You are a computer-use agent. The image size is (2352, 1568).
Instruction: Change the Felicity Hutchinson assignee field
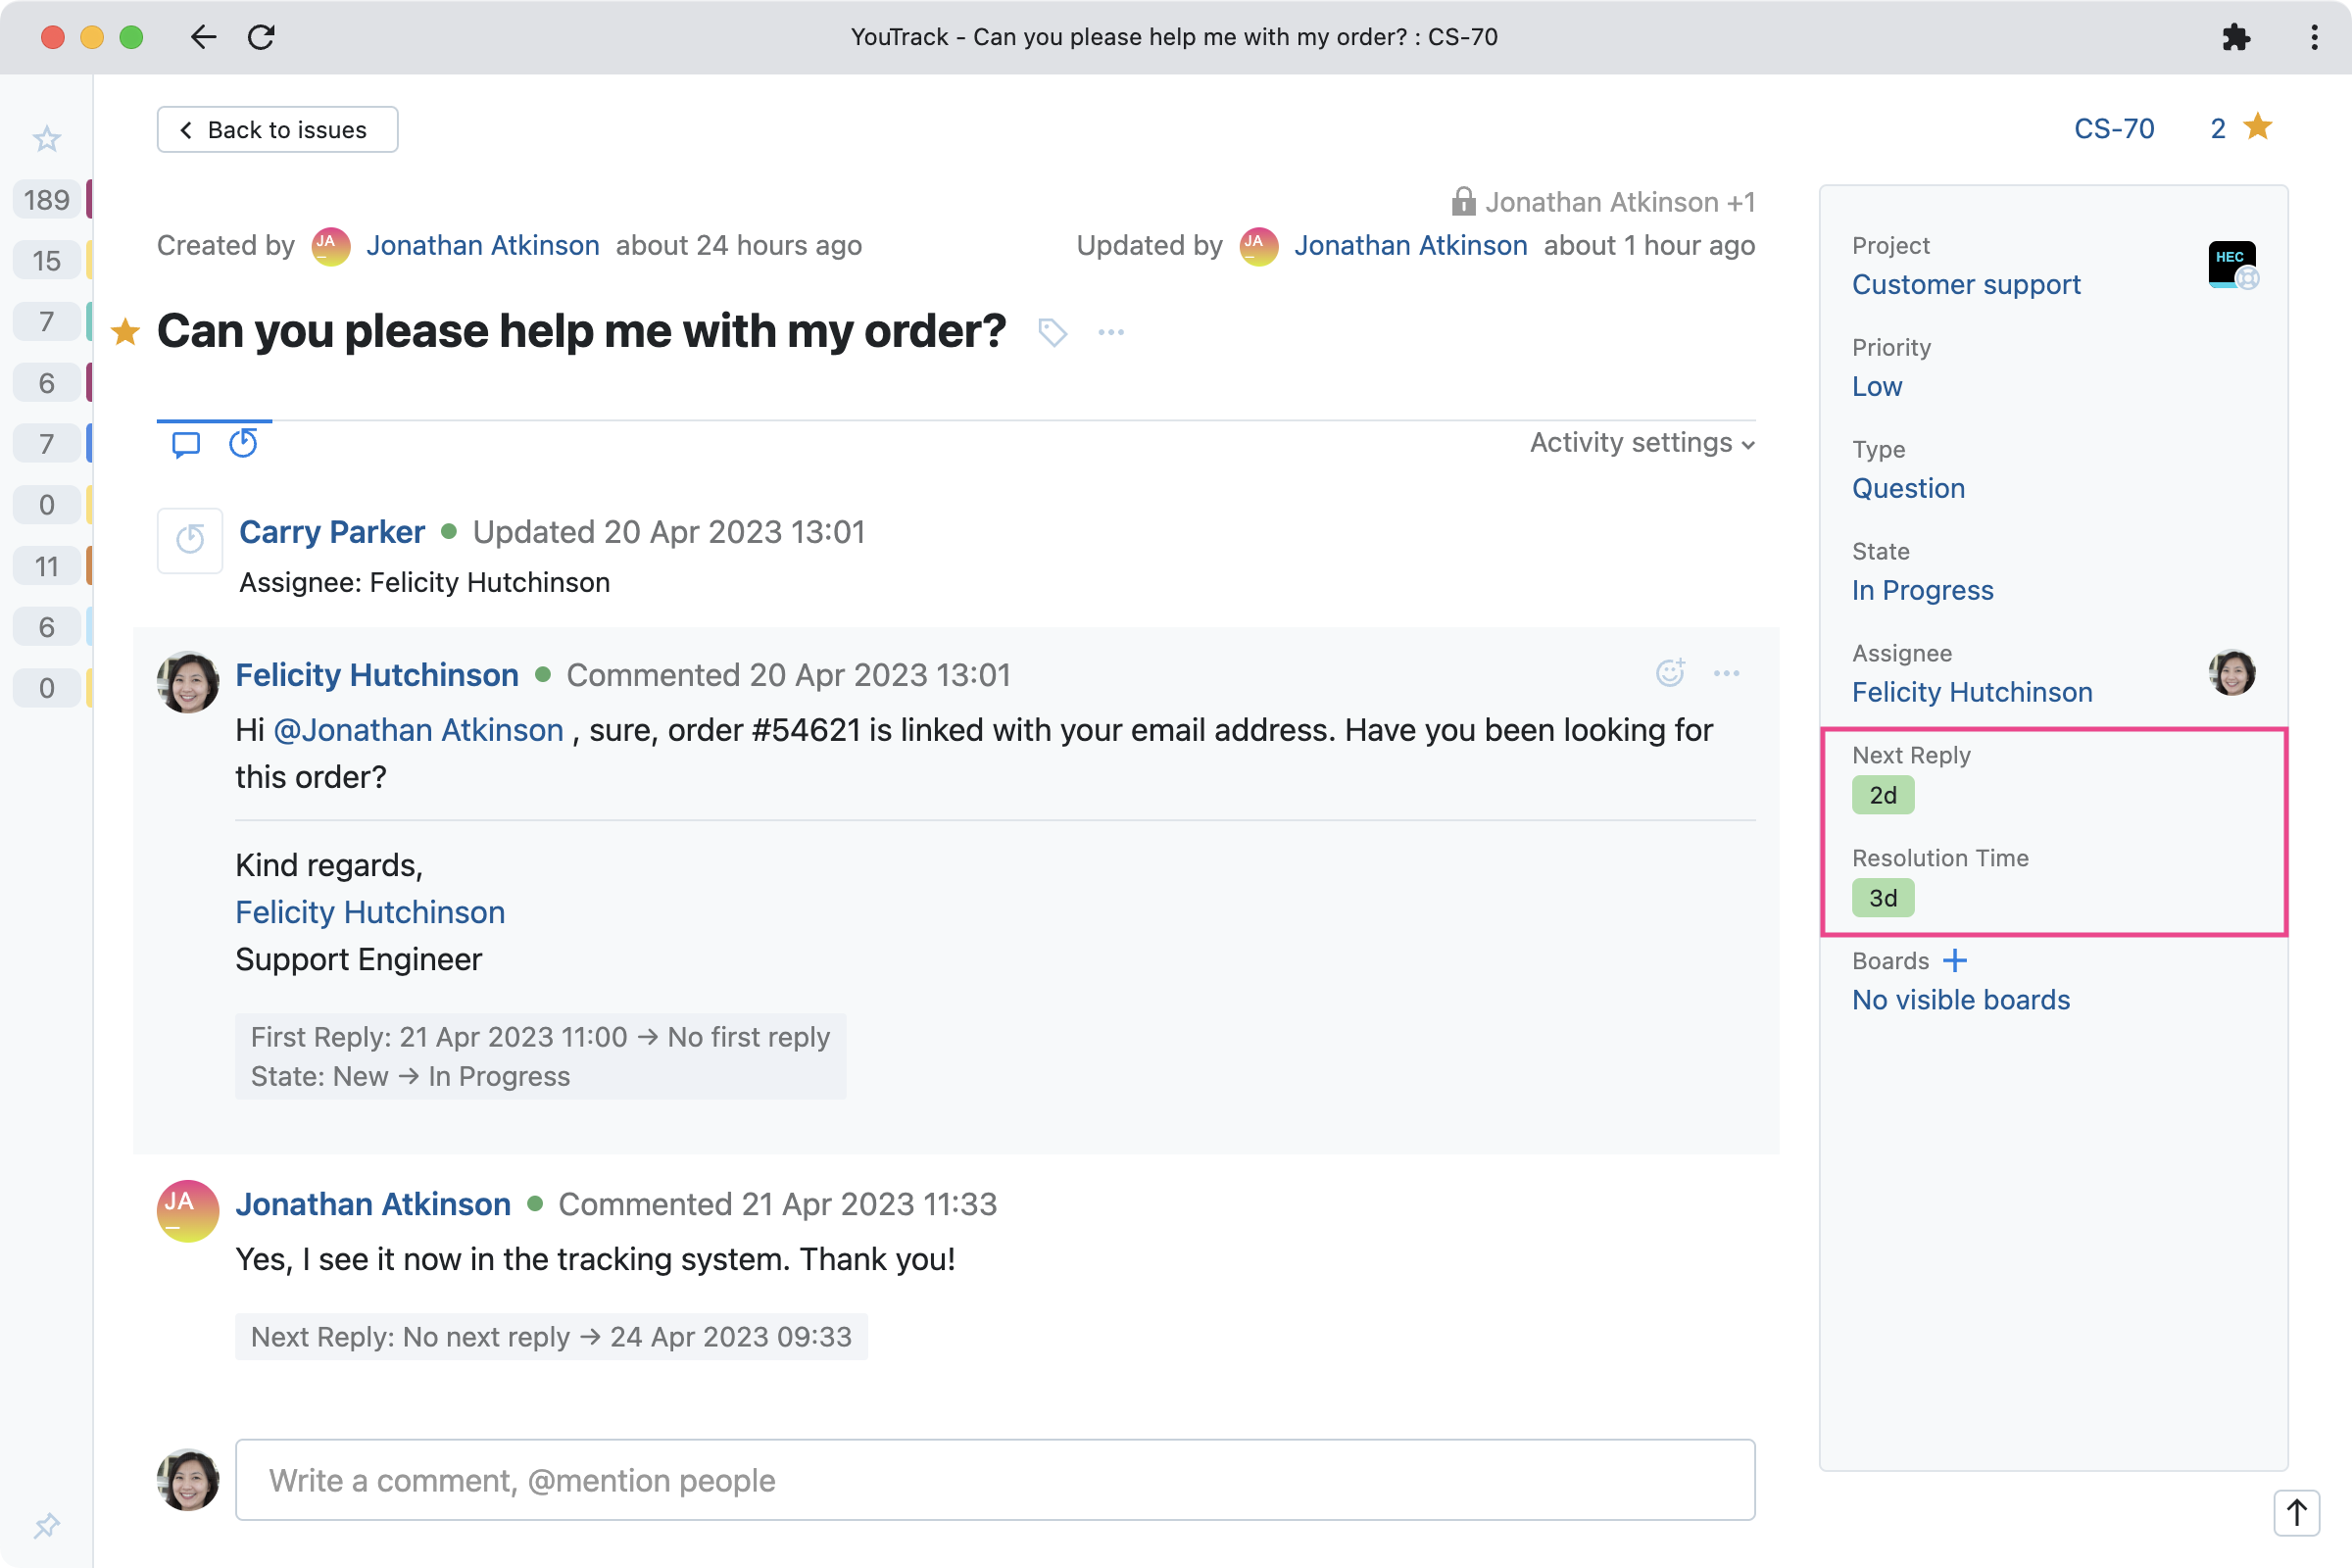pyautogui.click(x=1972, y=693)
